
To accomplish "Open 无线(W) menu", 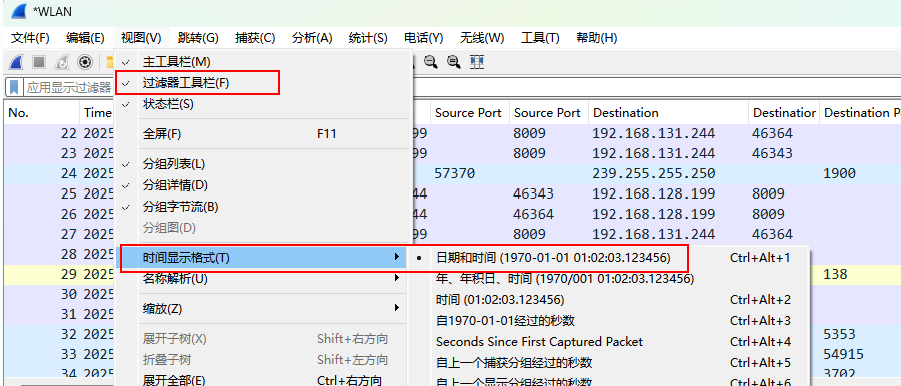I will 482,38.
